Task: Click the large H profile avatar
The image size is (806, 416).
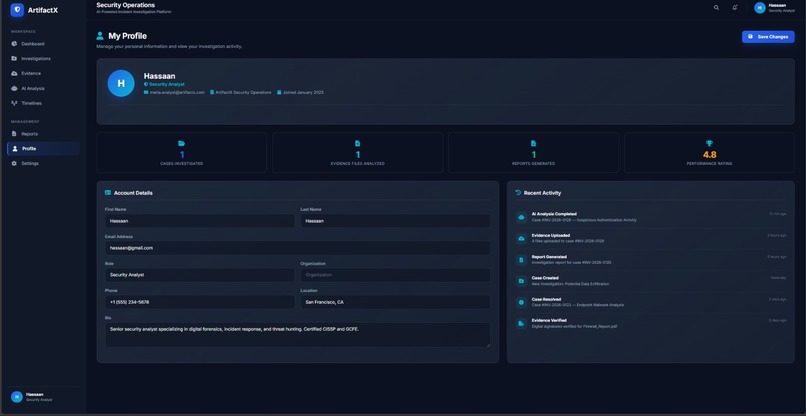Action: 121,83
